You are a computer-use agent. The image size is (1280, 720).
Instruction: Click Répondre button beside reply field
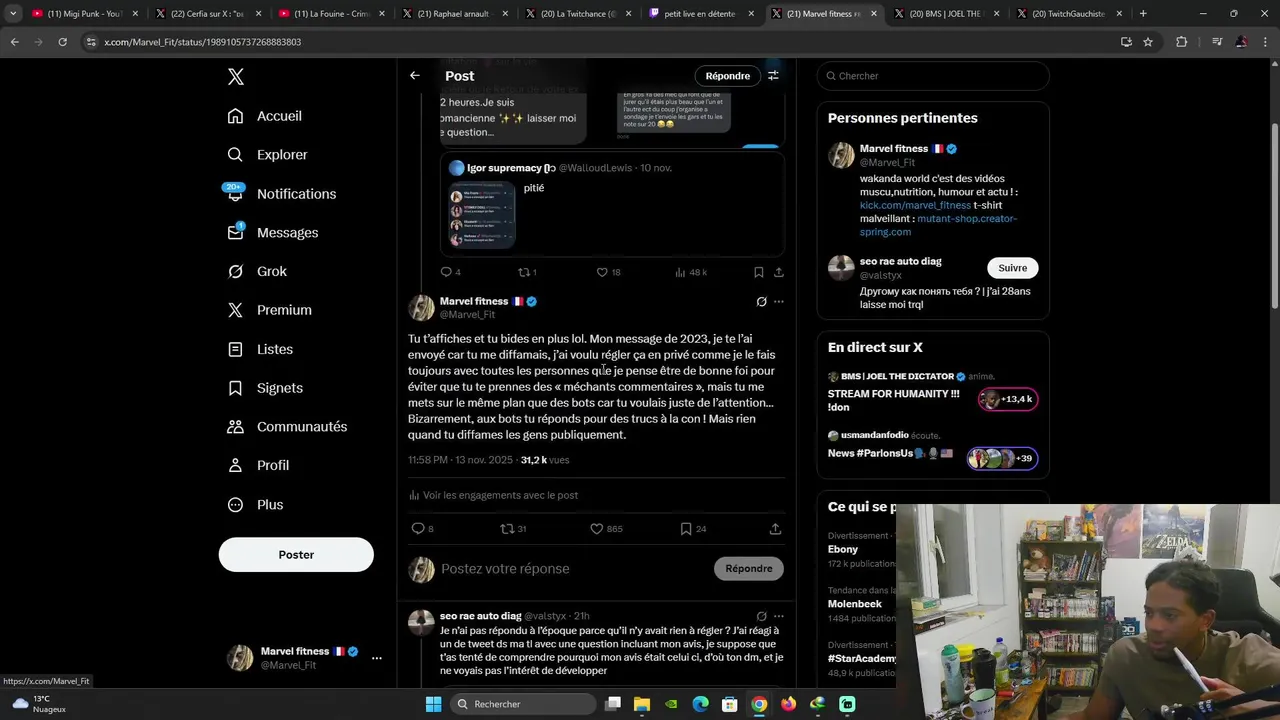pyautogui.click(x=749, y=569)
